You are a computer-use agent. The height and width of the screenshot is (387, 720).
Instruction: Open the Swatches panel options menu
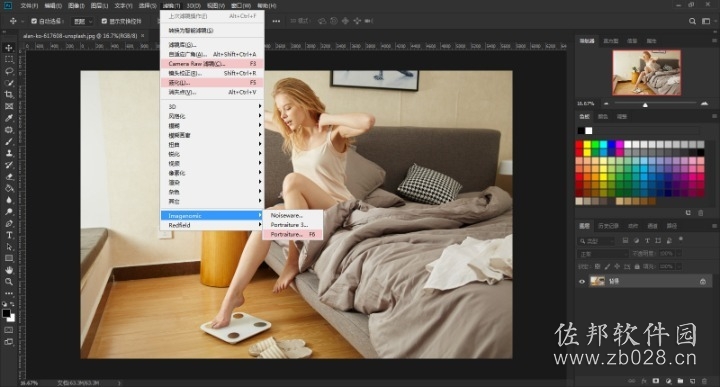click(x=714, y=117)
